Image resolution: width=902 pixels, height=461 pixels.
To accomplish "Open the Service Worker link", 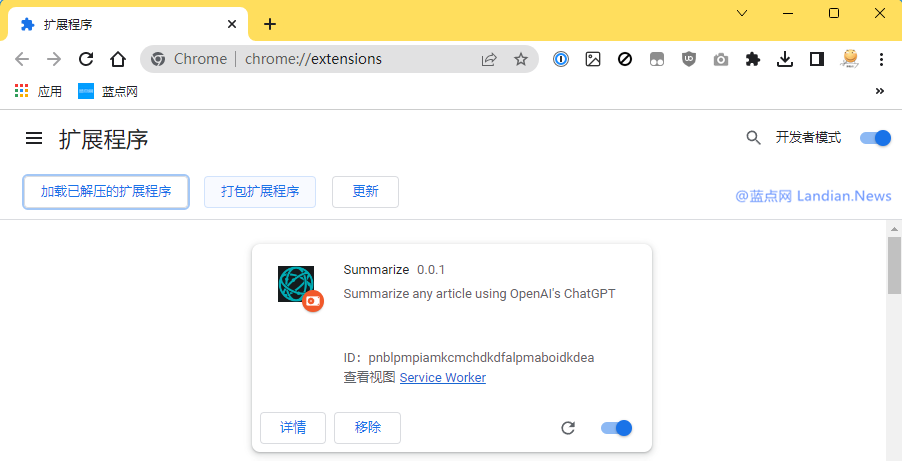I will 442,377.
